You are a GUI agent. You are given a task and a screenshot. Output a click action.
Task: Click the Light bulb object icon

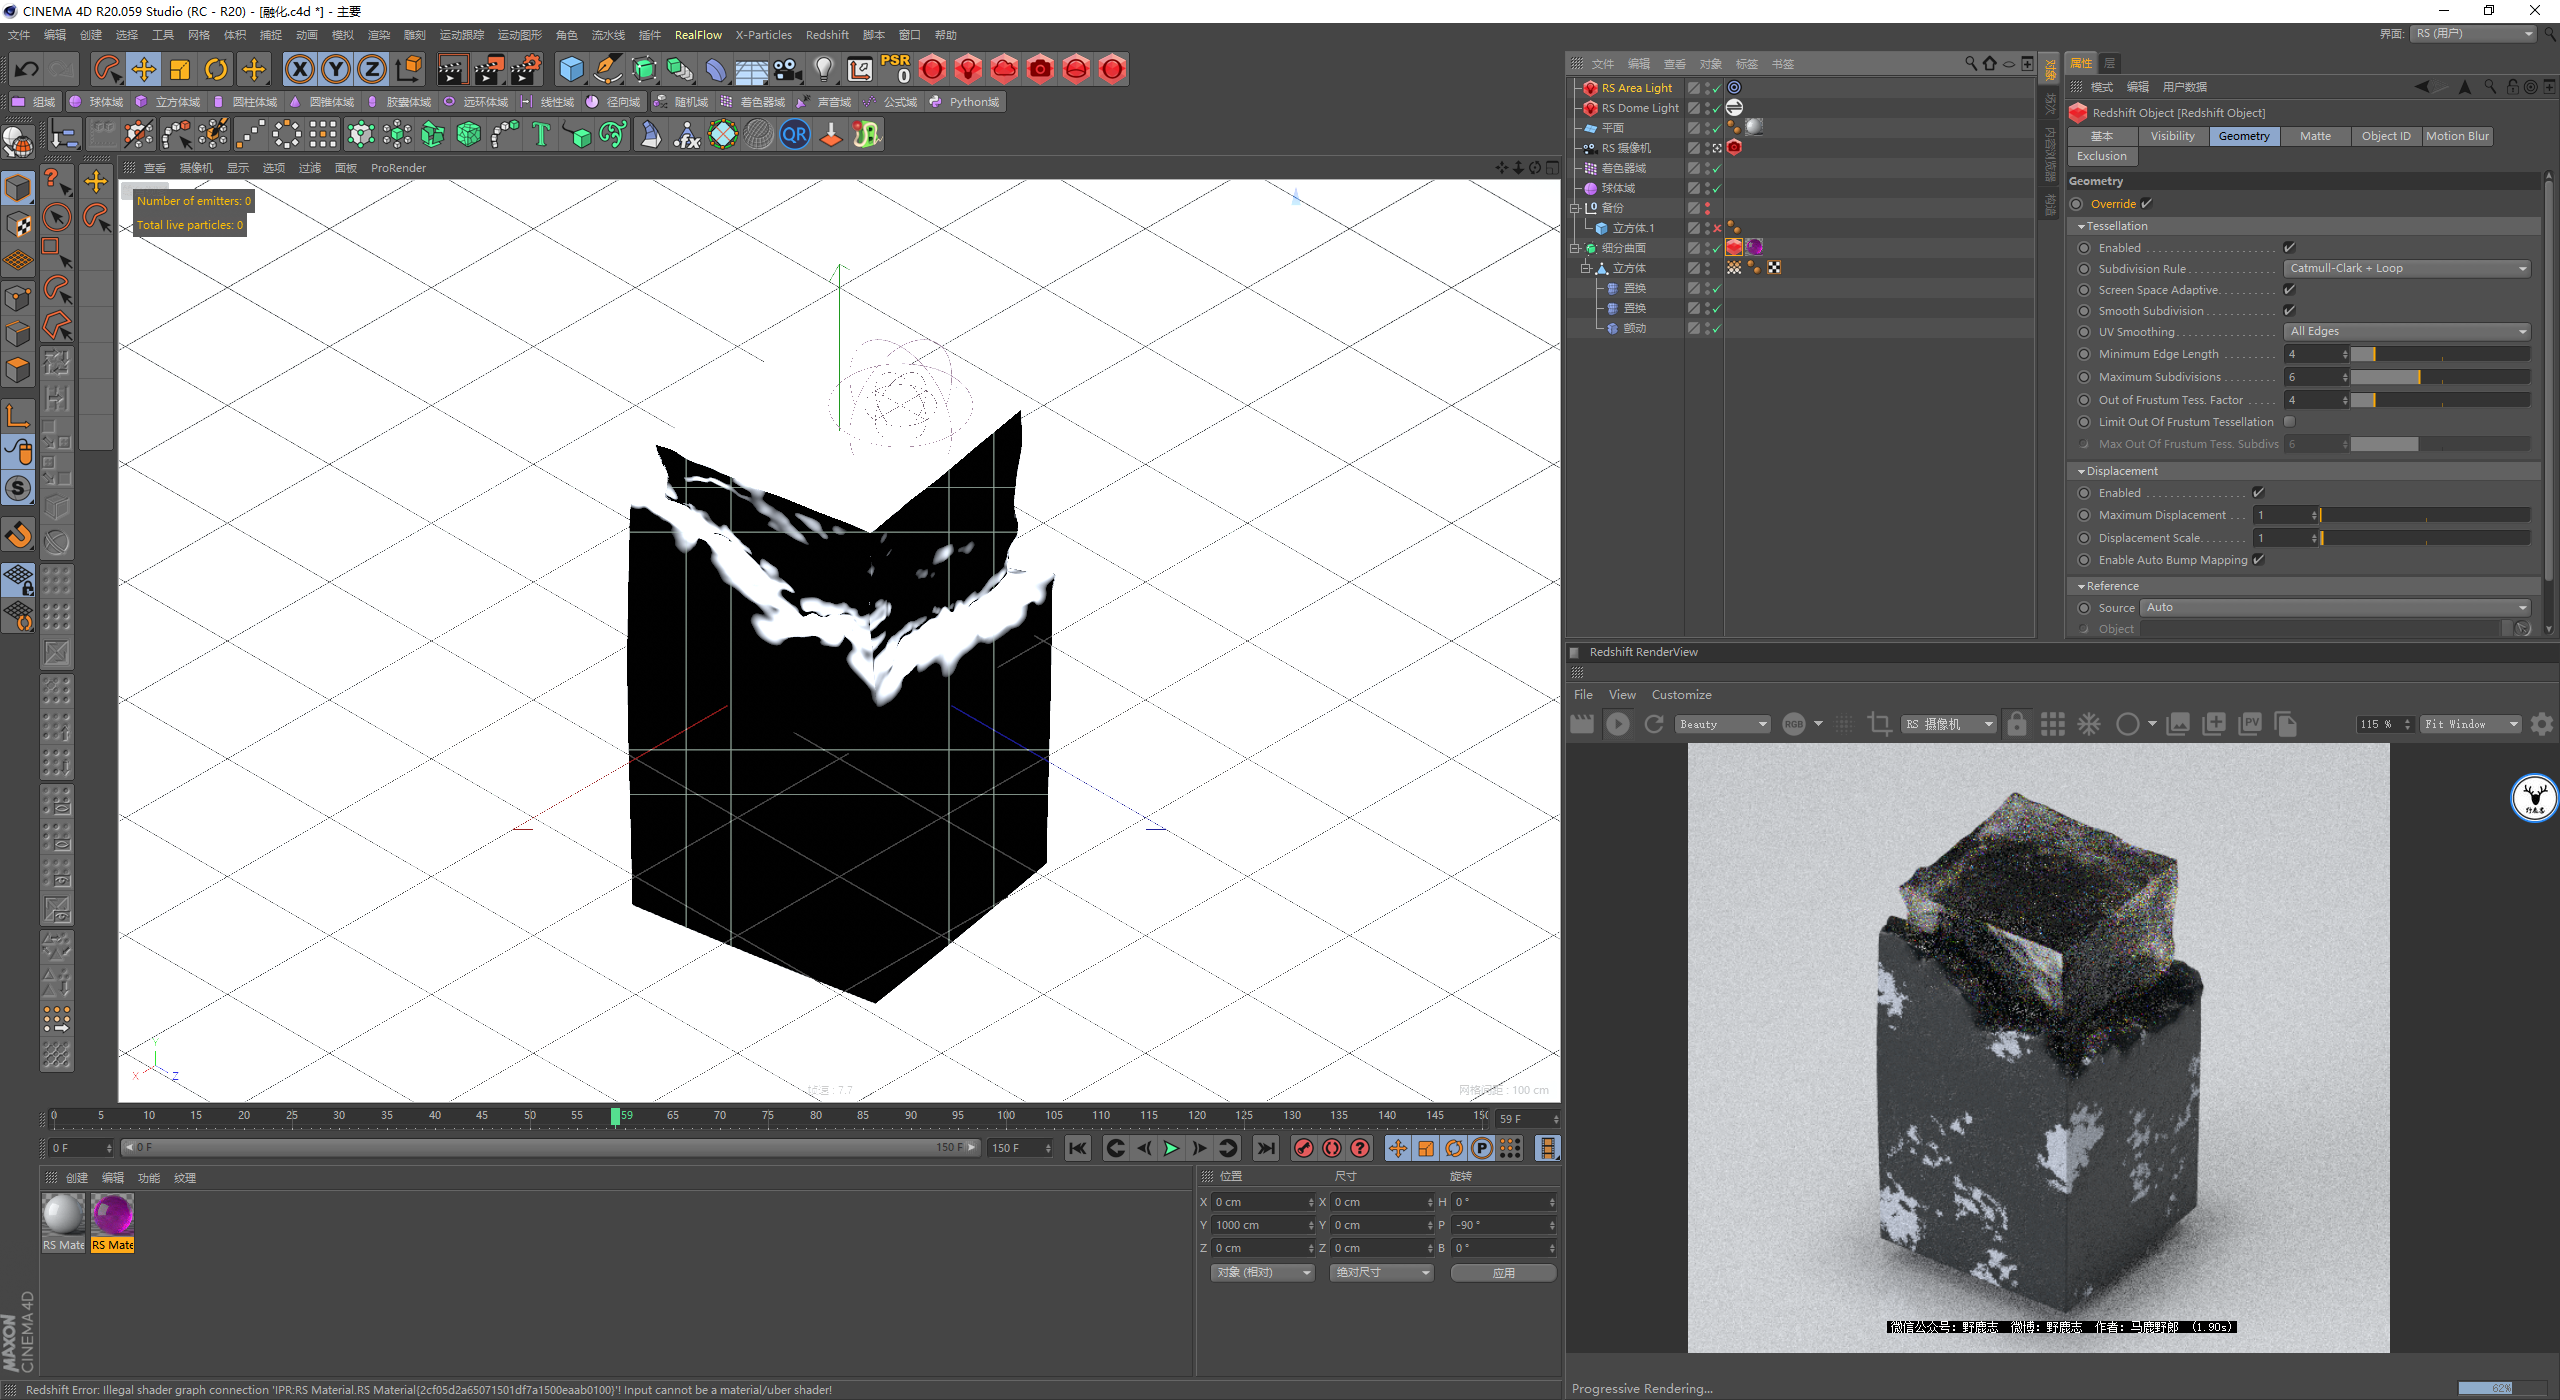coord(823,69)
